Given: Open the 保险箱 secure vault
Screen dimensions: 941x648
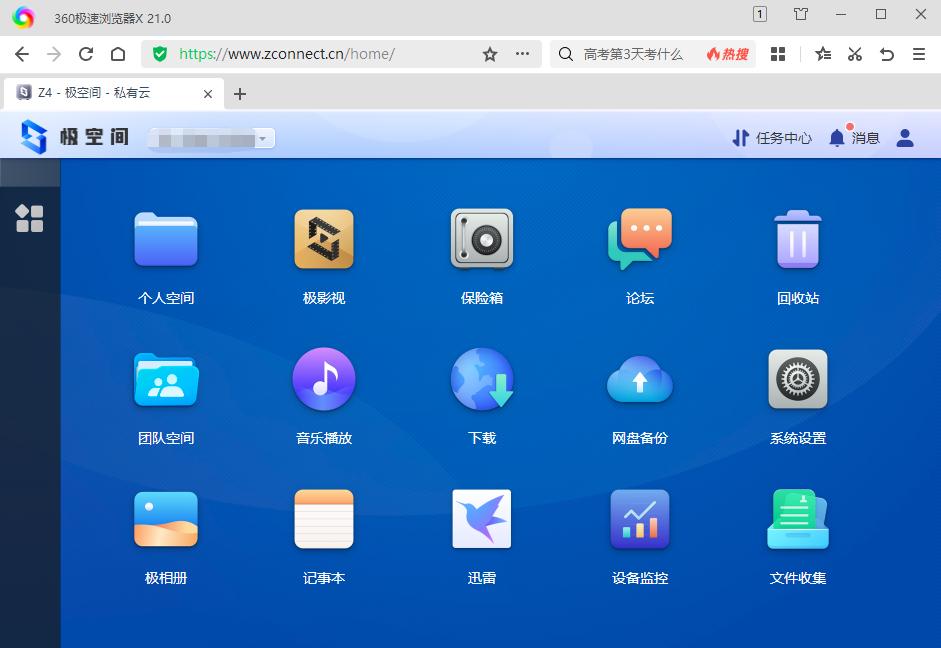Looking at the screenshot, I should click(x=481, y=239).
